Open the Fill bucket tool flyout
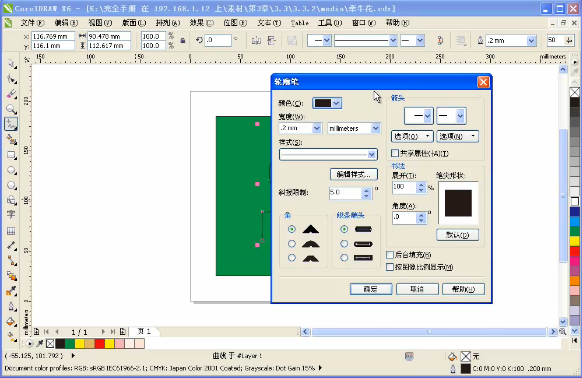 tap(12, 322)
